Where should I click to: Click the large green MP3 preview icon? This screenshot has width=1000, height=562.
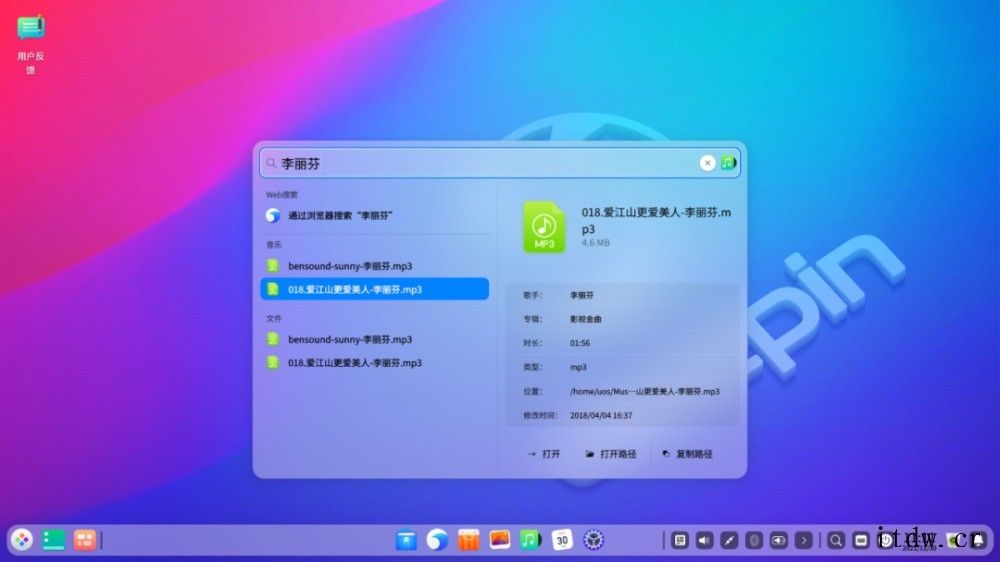(544, 227)
